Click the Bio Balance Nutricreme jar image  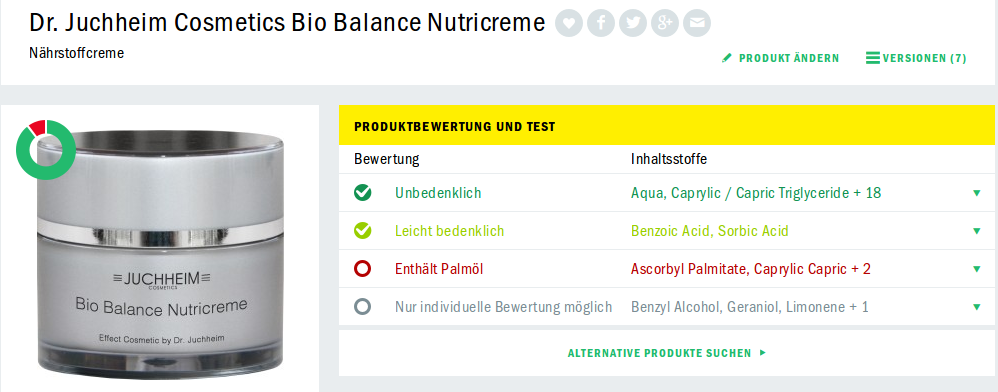coord(160,253)
